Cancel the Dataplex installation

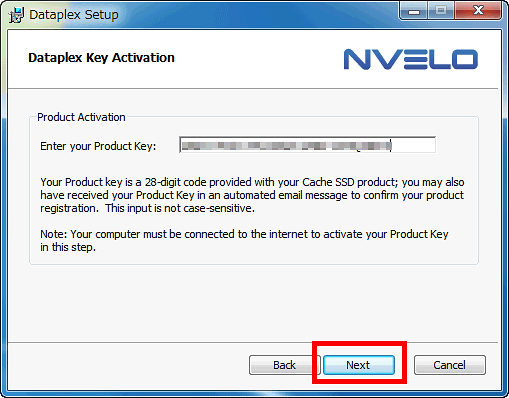[x=450, y=365]
